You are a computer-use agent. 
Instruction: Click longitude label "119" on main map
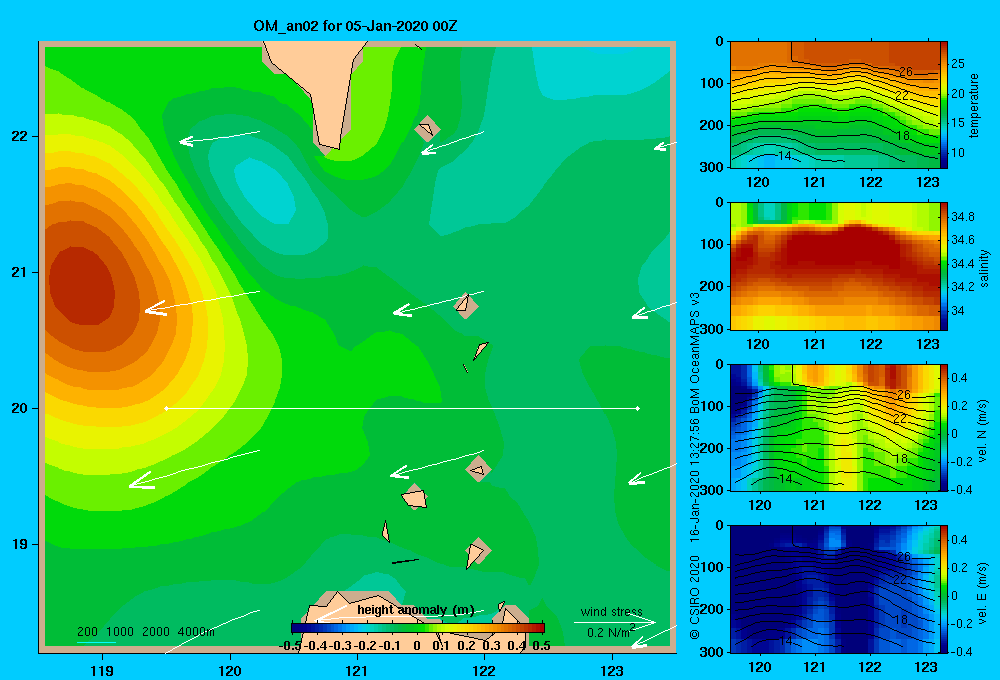coord(102,671)
